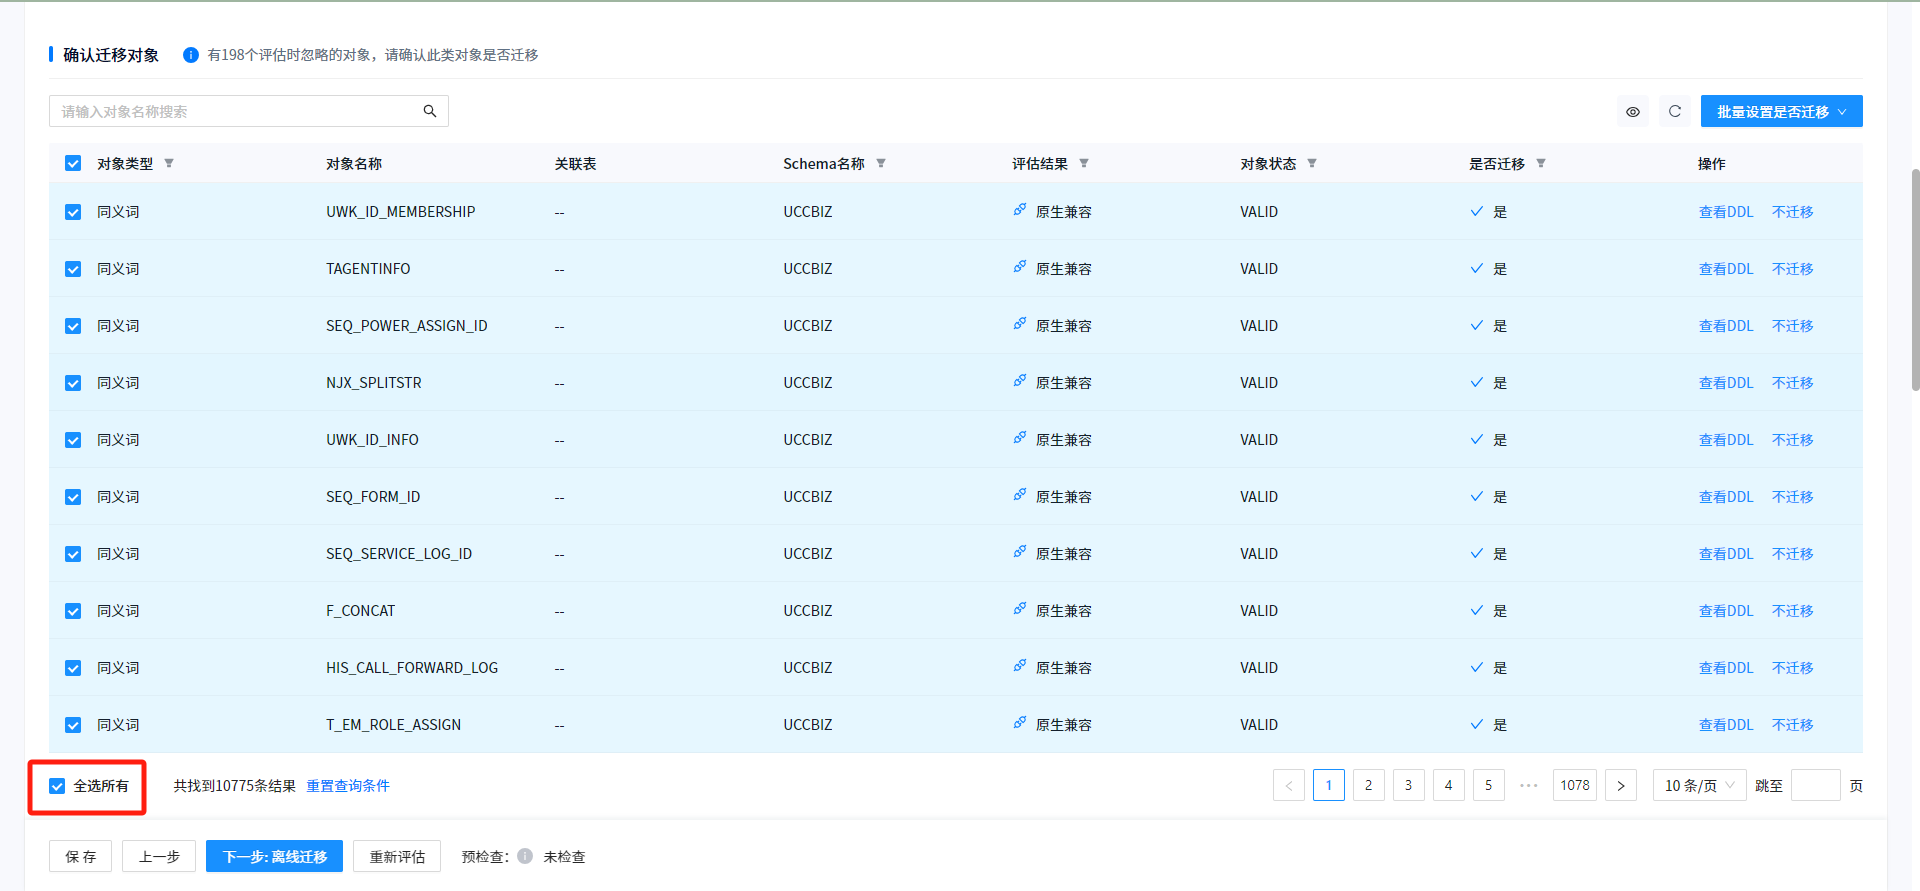
Task: Uncheck the TAGENTINFO row checkbox
Action: (73, 269)
